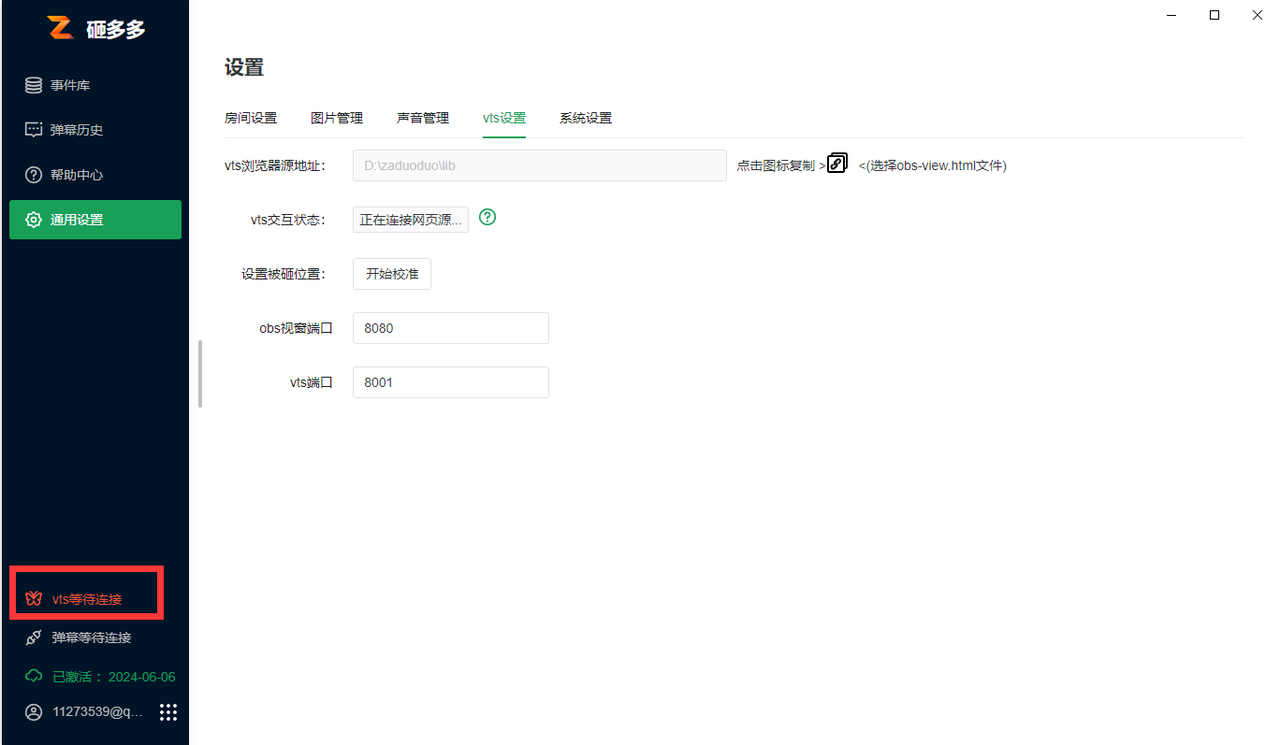This screenshot has height=745, width=1280.
Task: Switch to the vts设置 tab
Action: [504, 118]
